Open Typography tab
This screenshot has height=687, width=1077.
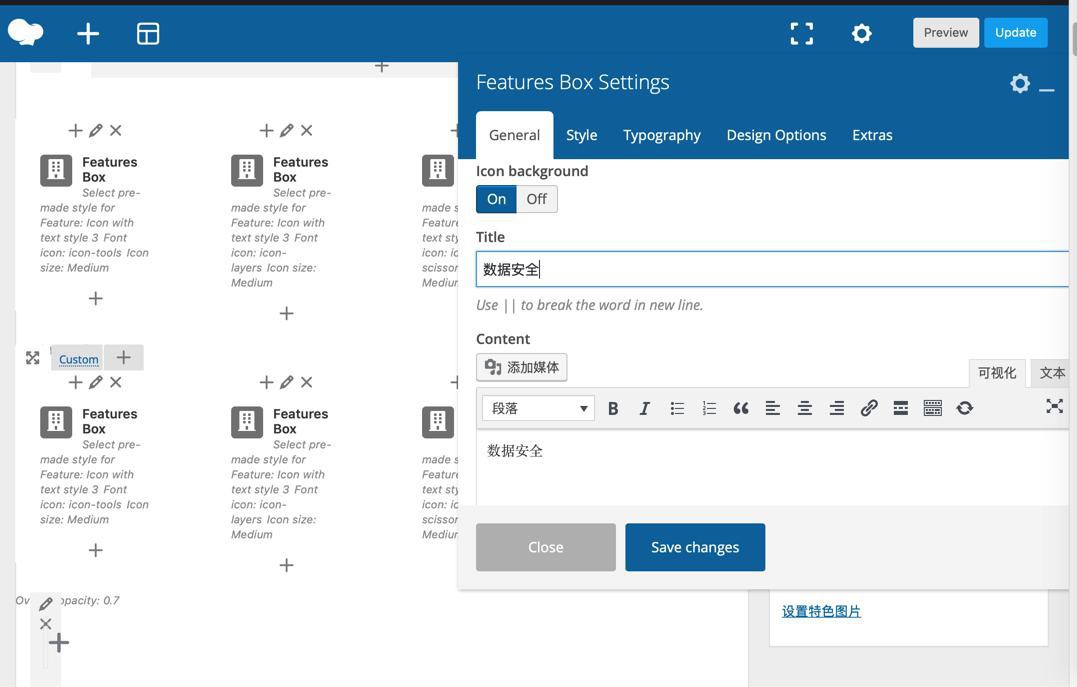pyautogui.click(x=661, y=135)
